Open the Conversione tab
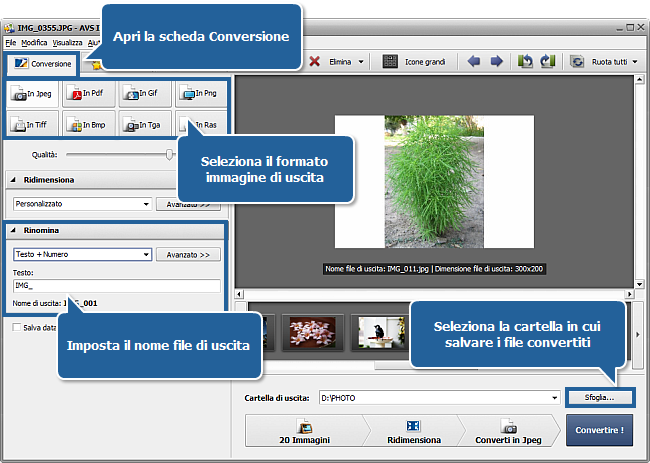 pyautogui.click(x=40, y=63)
